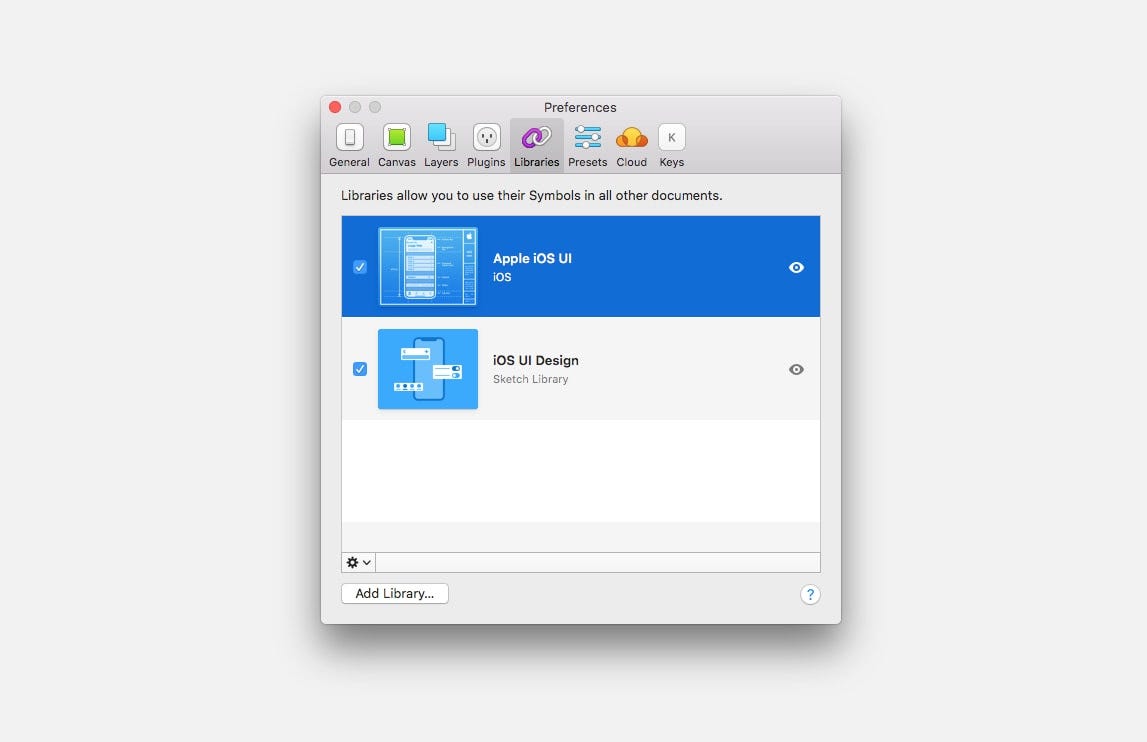Open the gear actions dropdown below the list
The width and height of the screenshot is (1147, 742).
[x=358, y=562]
